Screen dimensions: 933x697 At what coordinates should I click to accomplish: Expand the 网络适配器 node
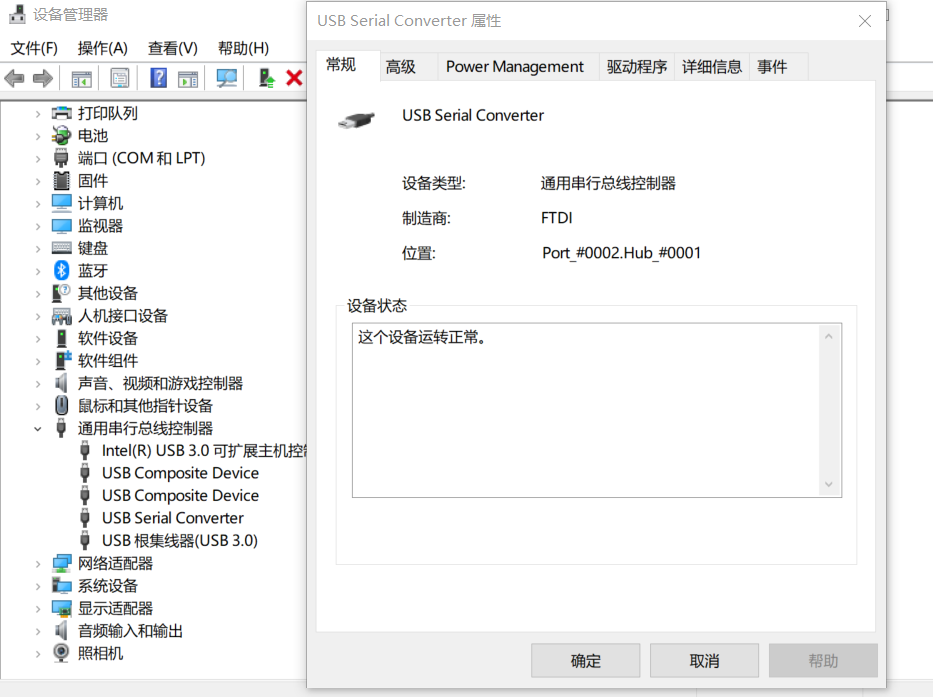[x=37, y=564]
